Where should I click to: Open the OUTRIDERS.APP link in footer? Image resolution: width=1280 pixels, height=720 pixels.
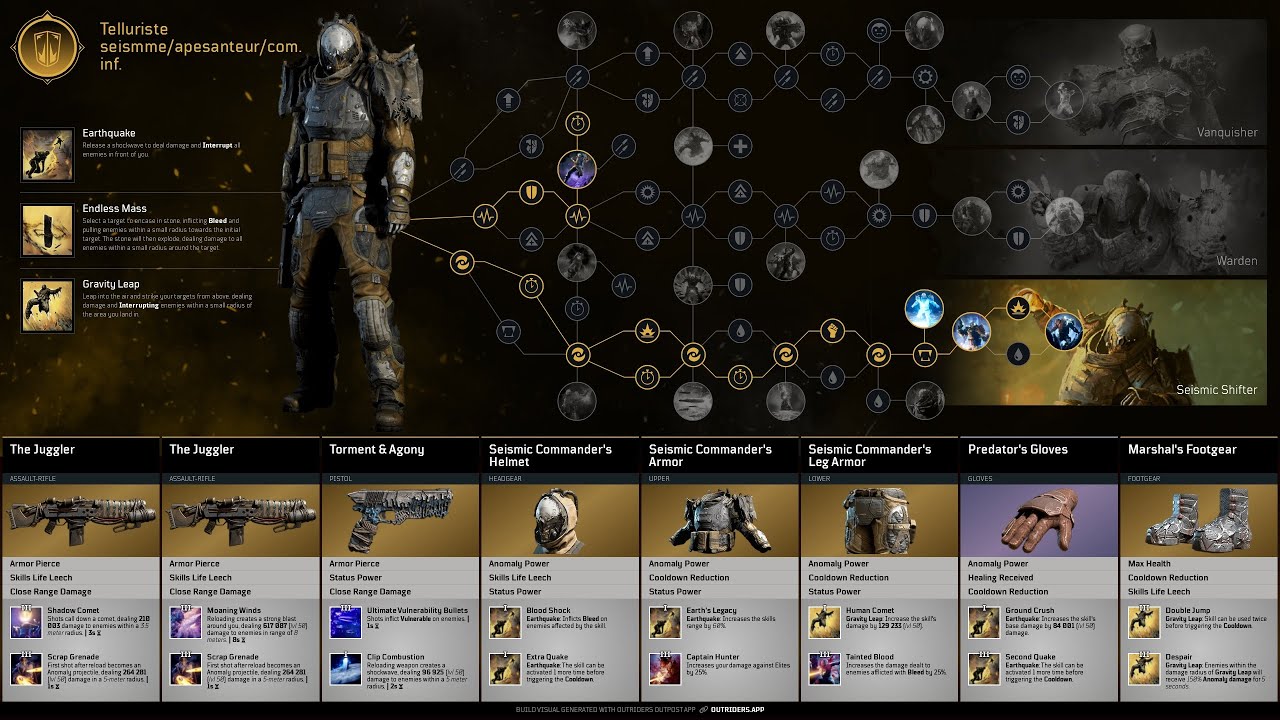click(x=736, y=709)
